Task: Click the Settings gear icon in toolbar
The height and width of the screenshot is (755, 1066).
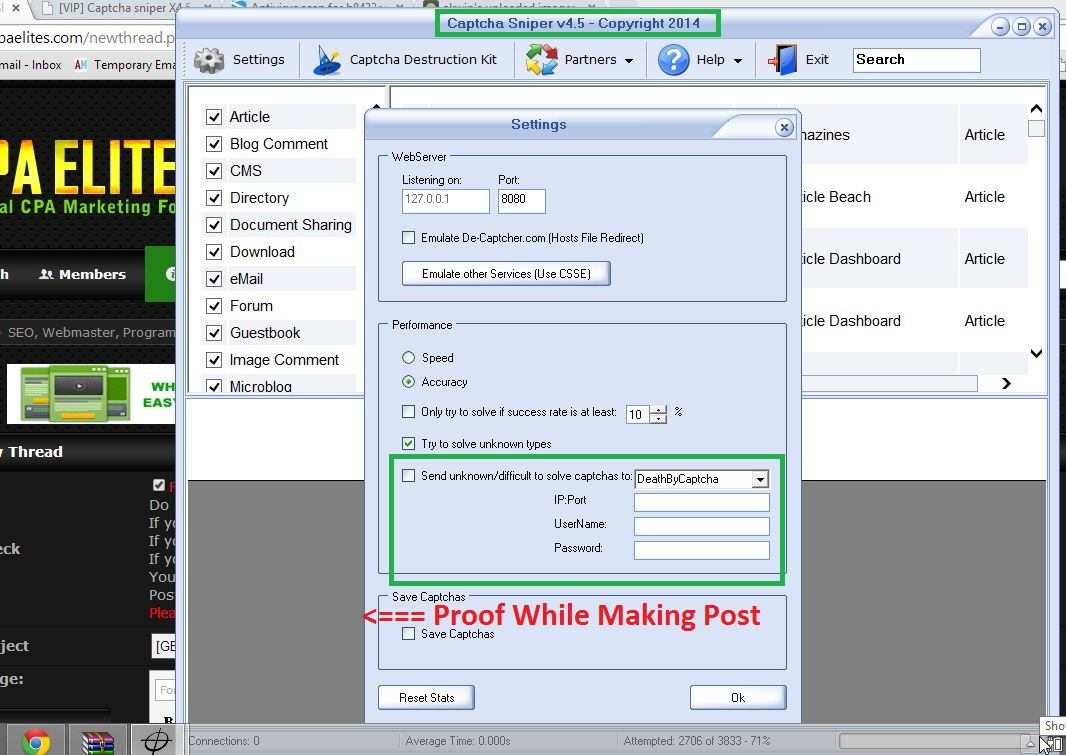Action: [x=210, y=60]
